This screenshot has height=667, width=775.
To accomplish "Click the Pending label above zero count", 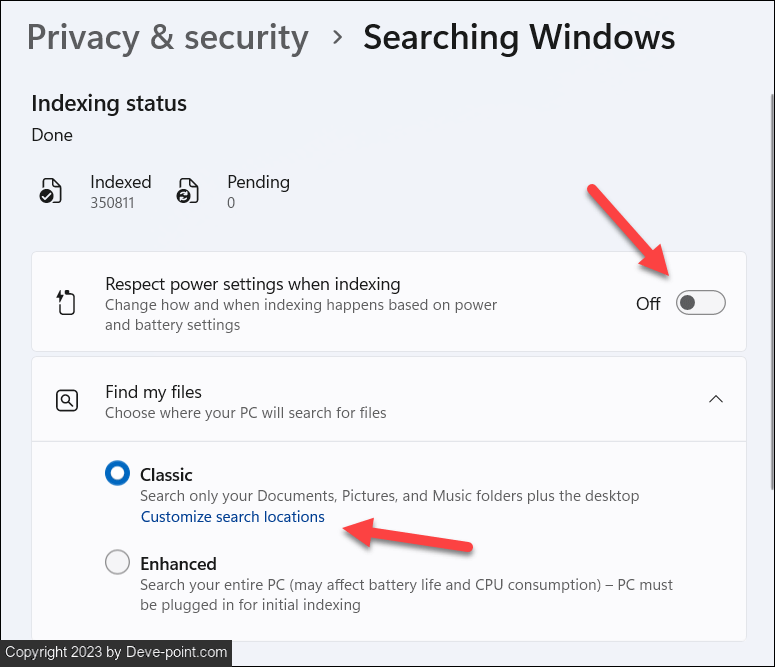I will (x=258, y=182).
